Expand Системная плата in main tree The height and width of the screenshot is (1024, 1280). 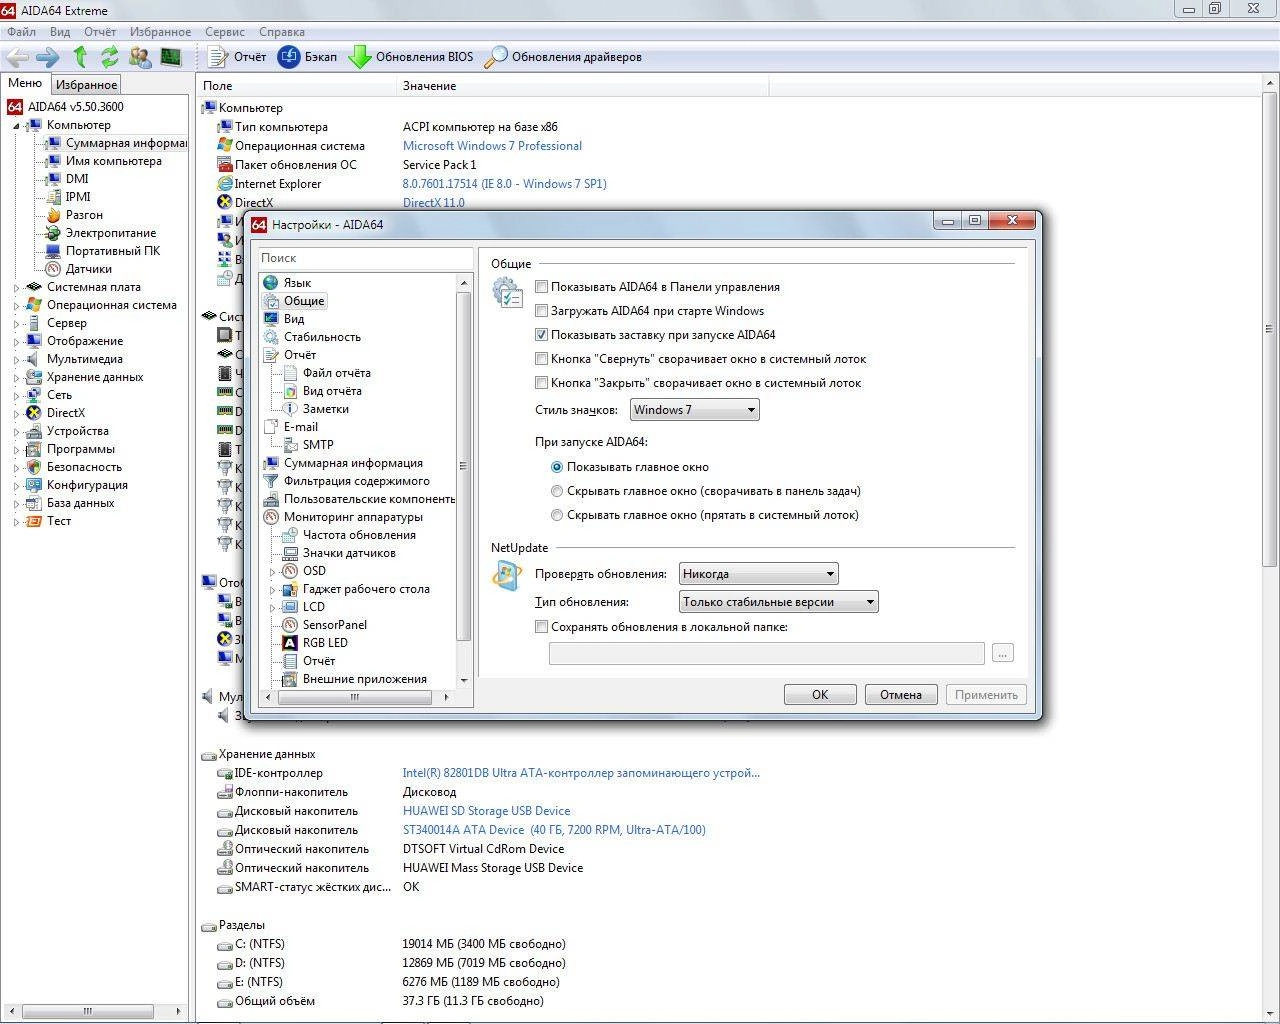point(16,288)
